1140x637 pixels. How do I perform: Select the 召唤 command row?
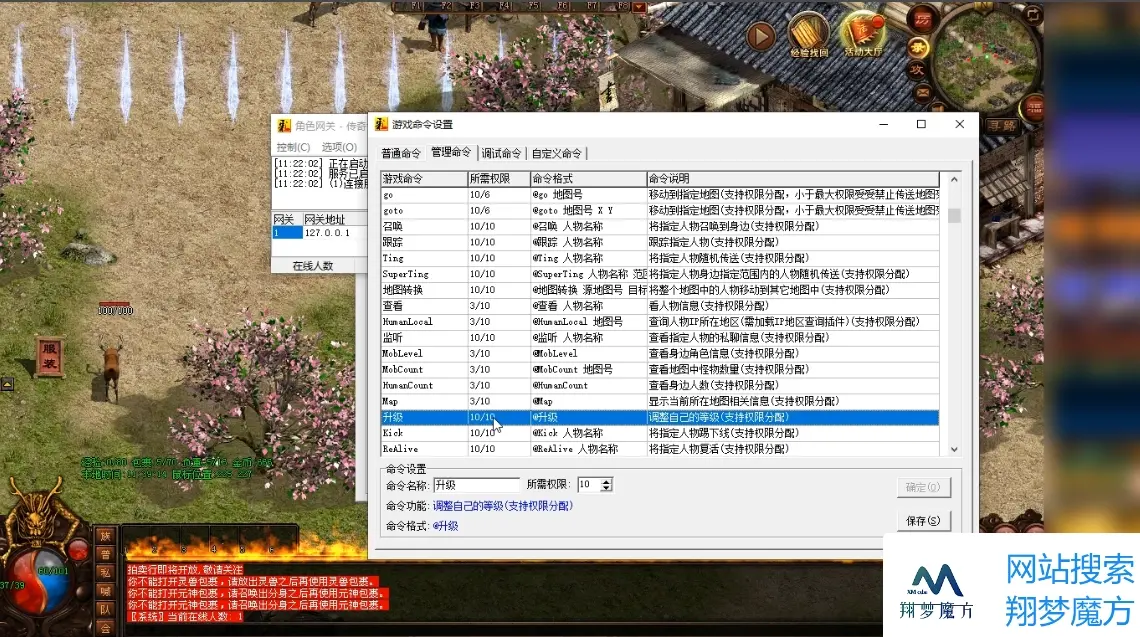tap(660, 227)
